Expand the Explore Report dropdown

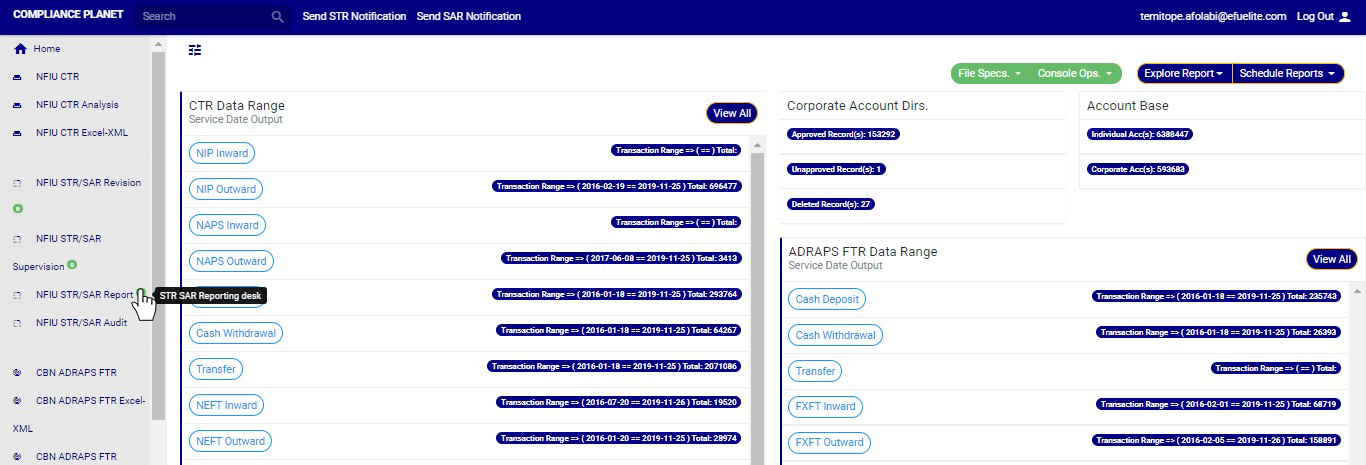click(x=1184, y=74)
